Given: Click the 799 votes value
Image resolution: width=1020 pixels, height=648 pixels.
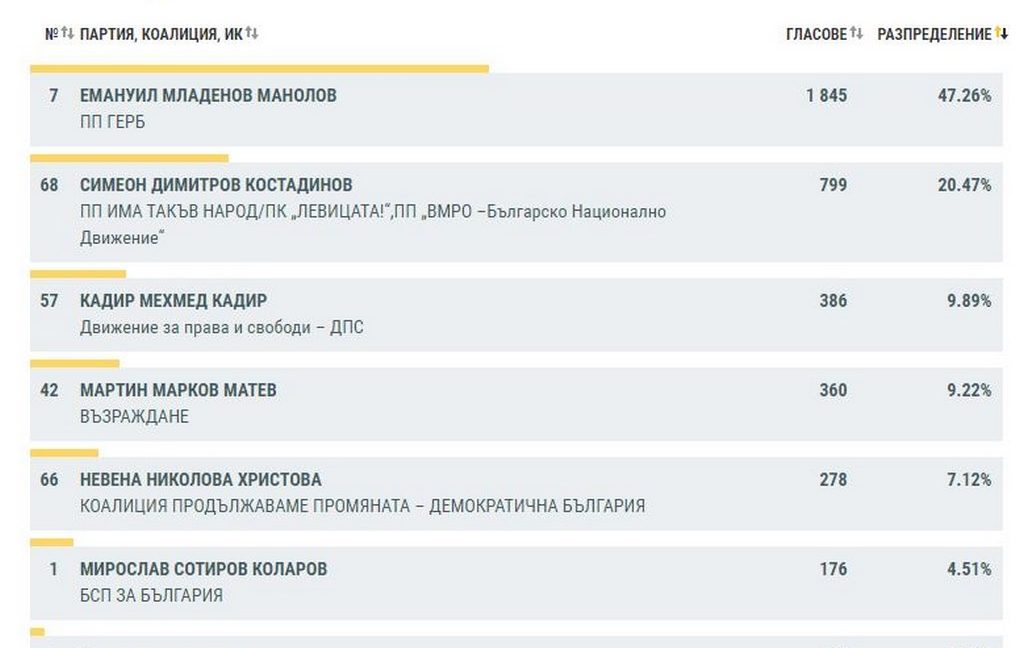Looking at the screenshot, I should (832, 185).
